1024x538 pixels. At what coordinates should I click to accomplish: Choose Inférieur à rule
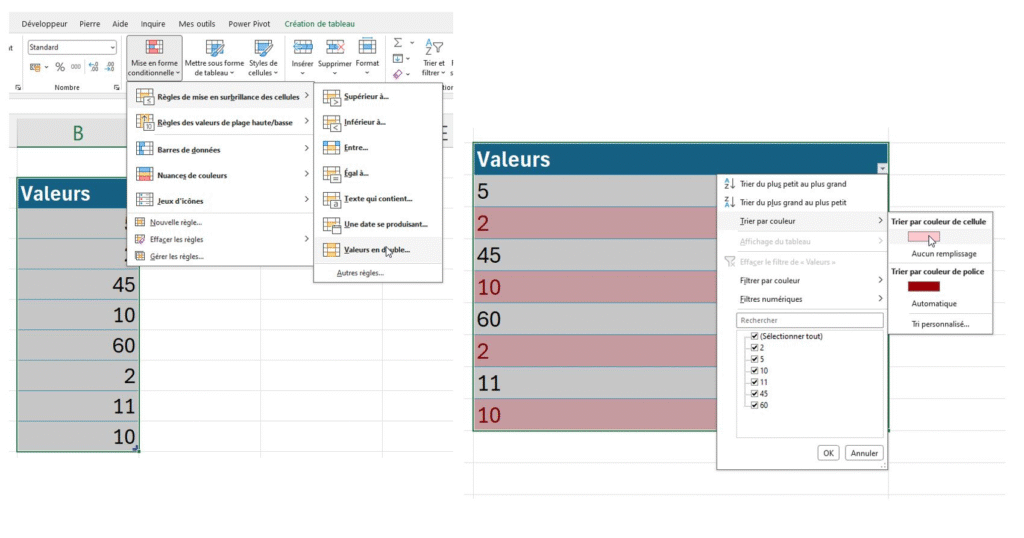(x=377, y=122)
